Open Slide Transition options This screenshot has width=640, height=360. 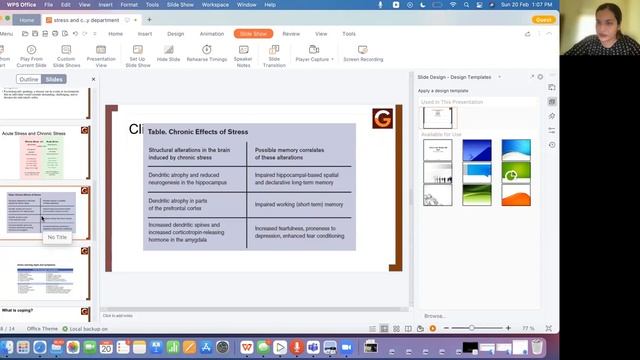coord(274,56)
